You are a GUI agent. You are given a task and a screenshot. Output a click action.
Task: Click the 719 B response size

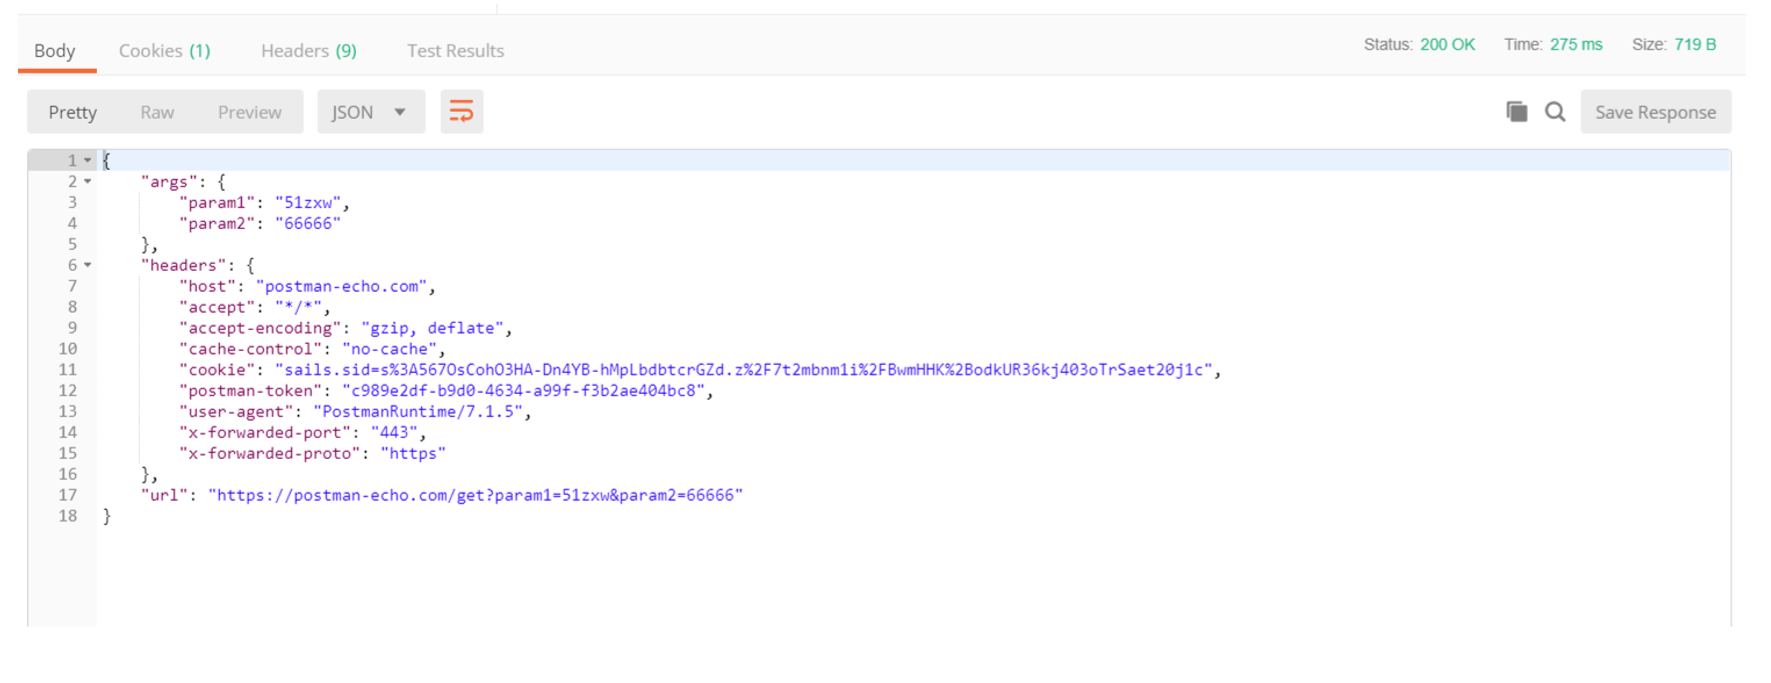pyautogui.click(x=1695, y=45)
